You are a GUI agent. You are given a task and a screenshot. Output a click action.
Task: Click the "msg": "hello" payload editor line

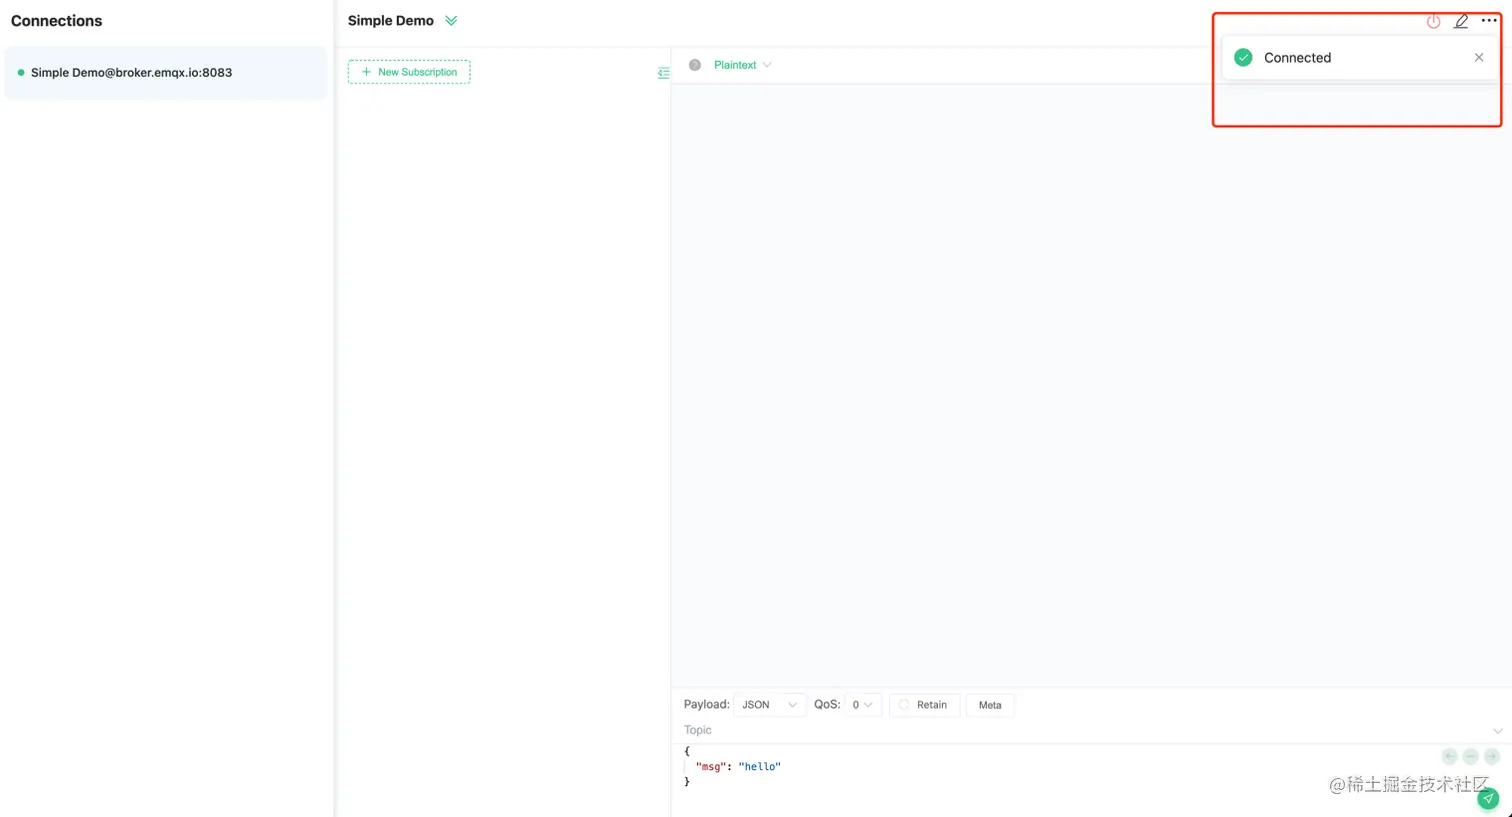click(x=738, y=767)
